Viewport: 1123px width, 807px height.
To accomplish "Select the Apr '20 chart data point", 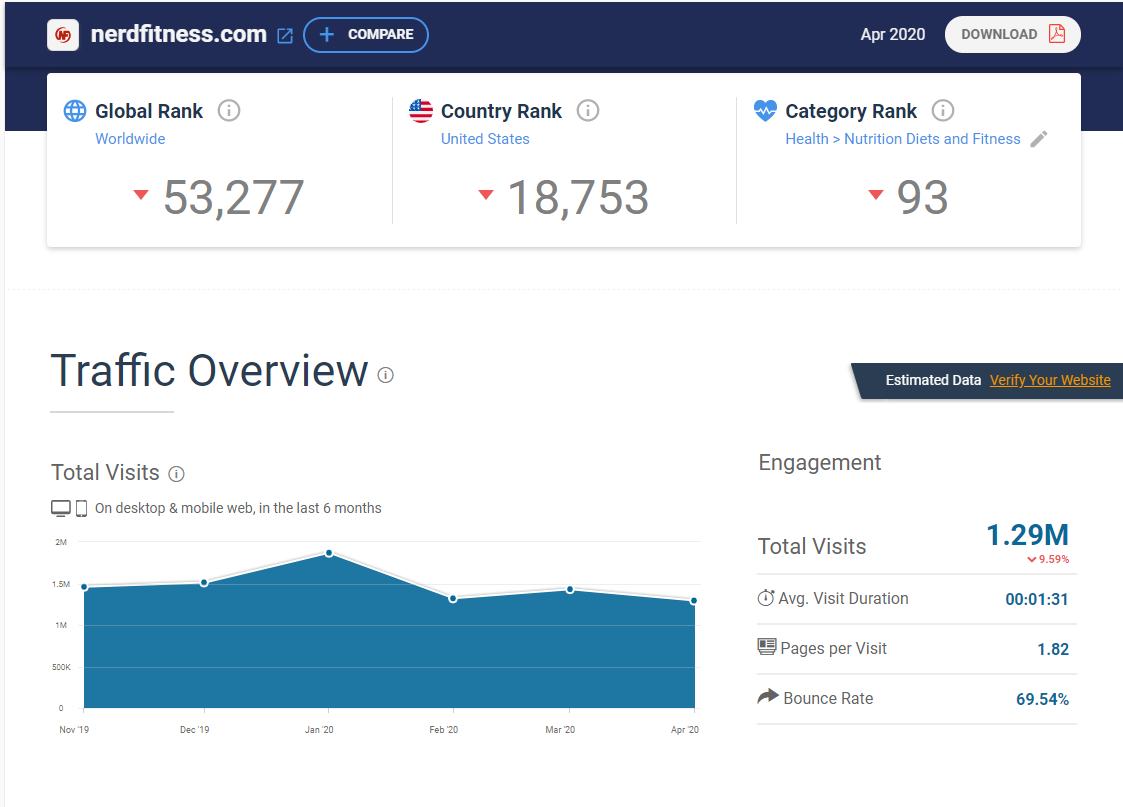I will [693, 601].
